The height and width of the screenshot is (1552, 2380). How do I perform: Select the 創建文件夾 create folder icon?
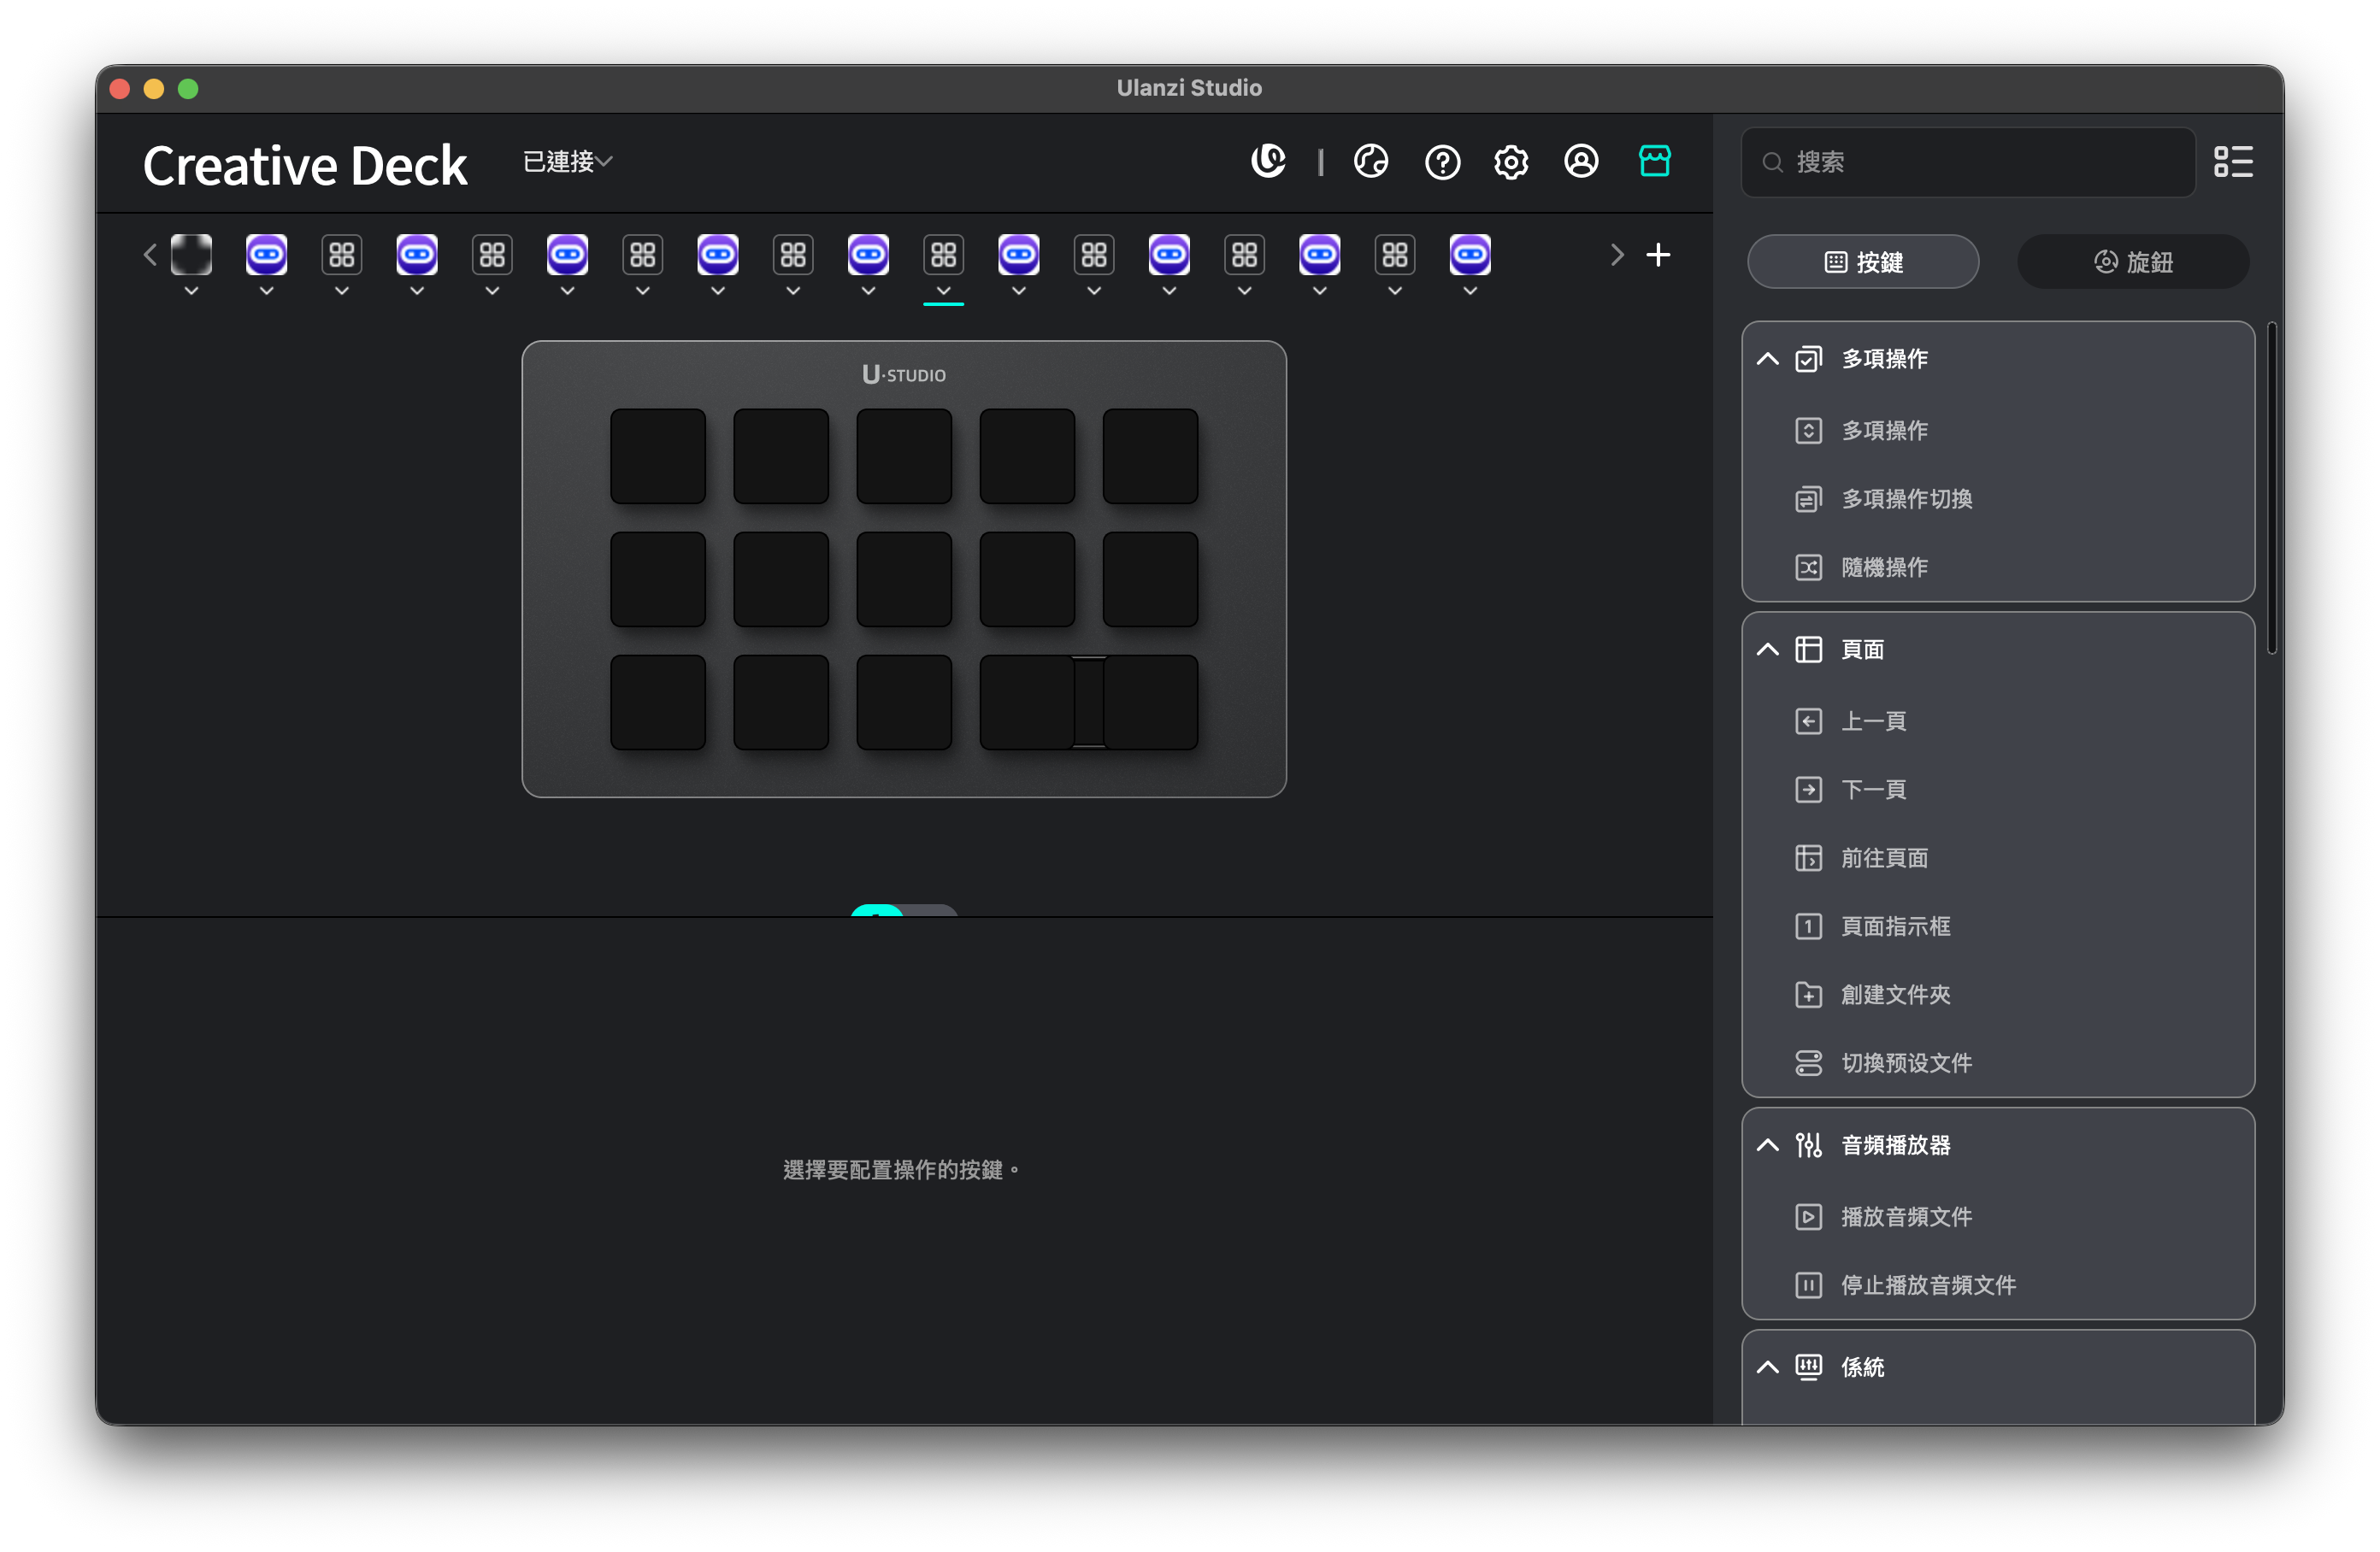pos(1807,995)
